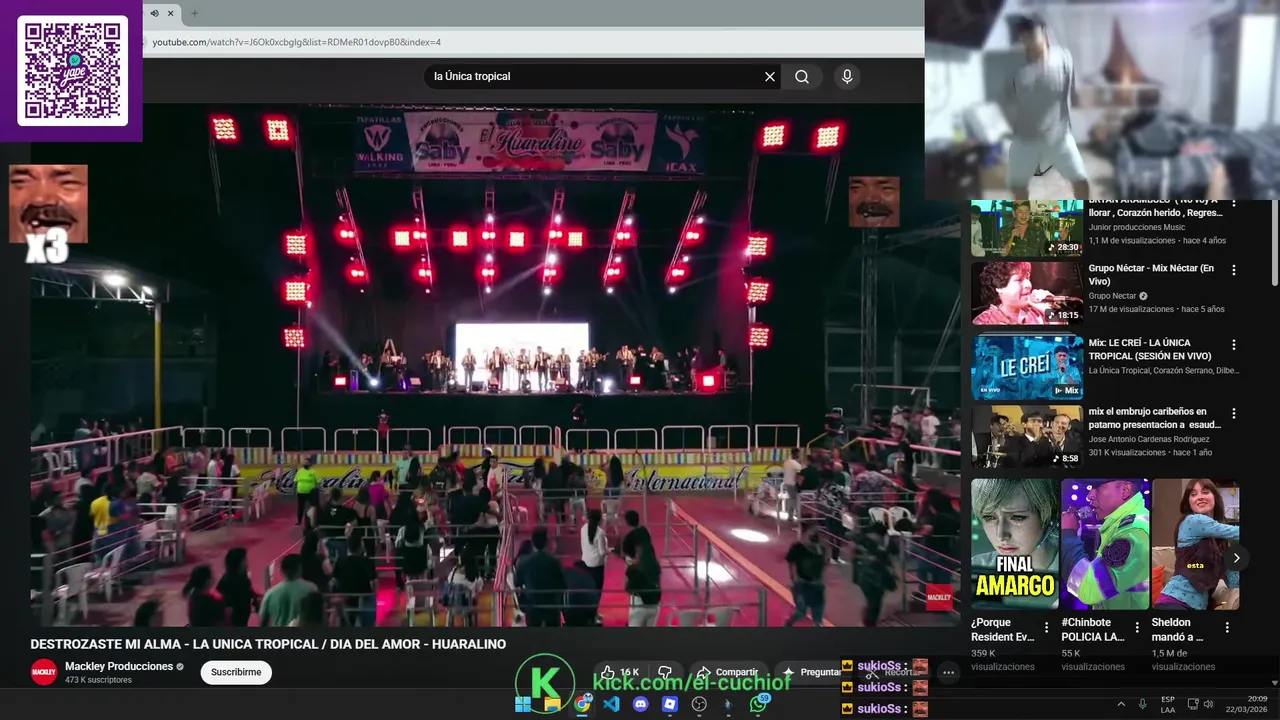This screenshot has width=1280, height=720.
Task: Open the embrujo caribeños thumbnail
Action: pyautogui.click(x=1027, y=436)
